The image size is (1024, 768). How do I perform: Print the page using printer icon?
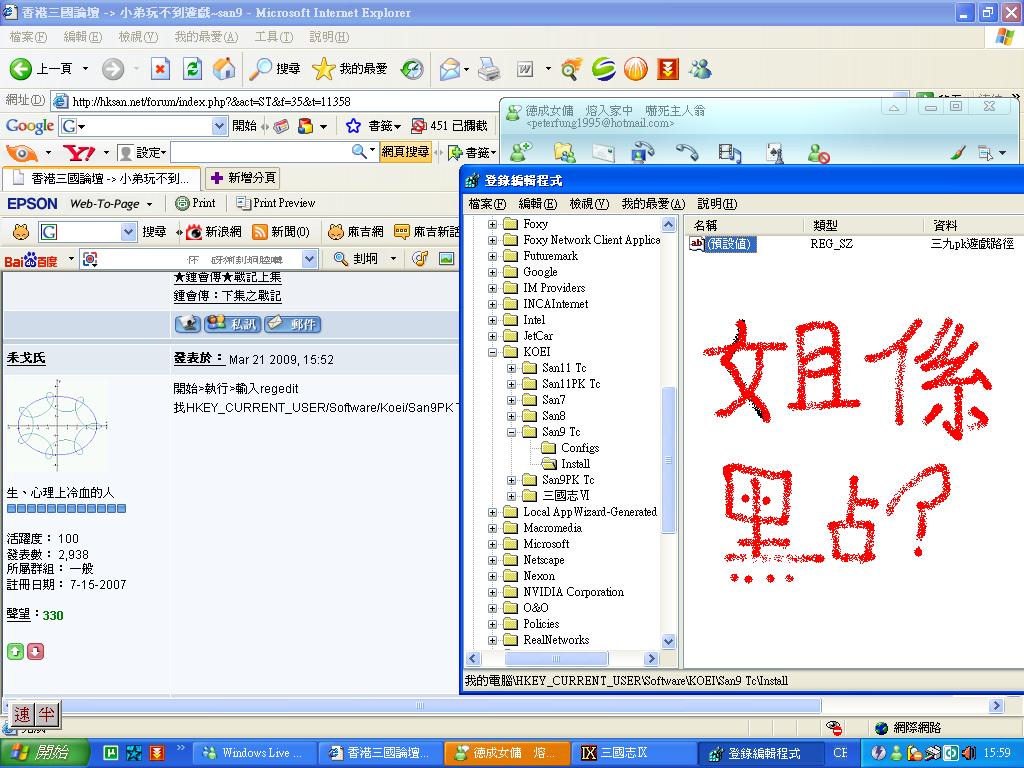pyautogui.click(x=488, y=69)
